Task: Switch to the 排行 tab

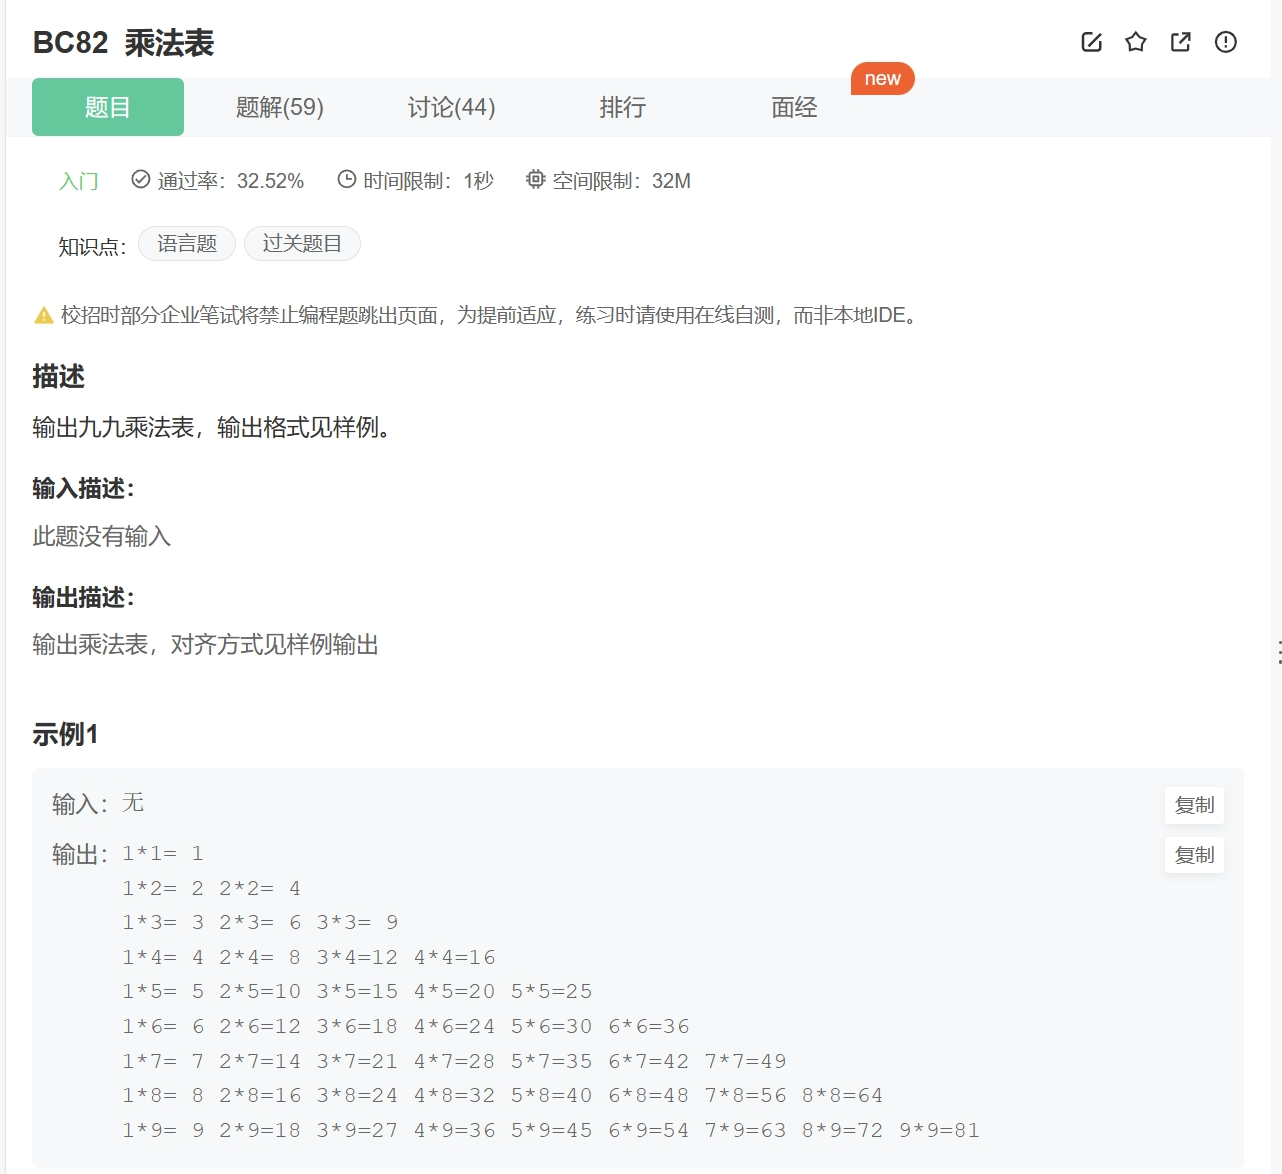Action: 622,107
